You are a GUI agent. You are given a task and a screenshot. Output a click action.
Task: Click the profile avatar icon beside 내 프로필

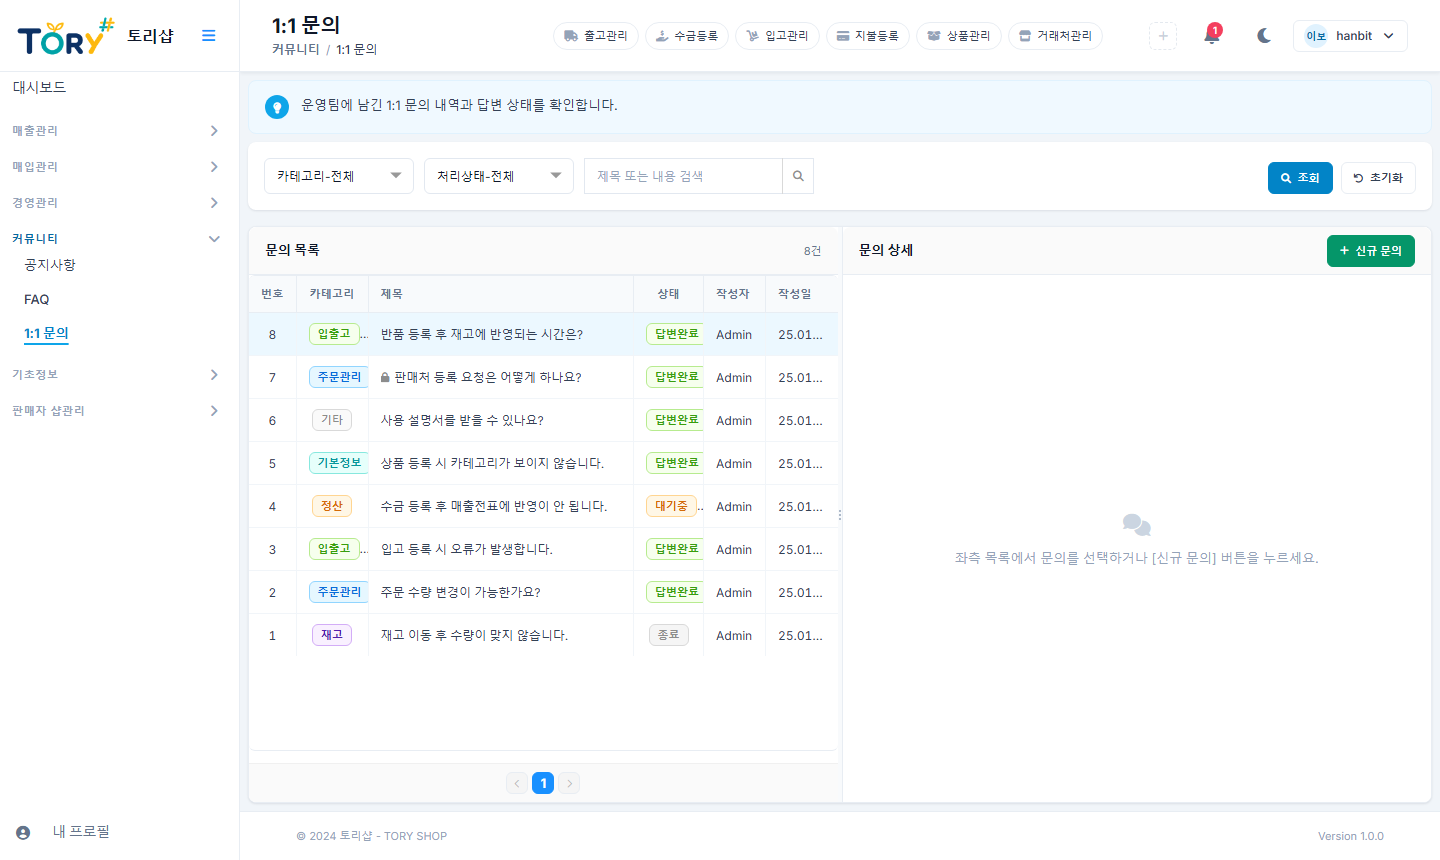coord(23,833)
